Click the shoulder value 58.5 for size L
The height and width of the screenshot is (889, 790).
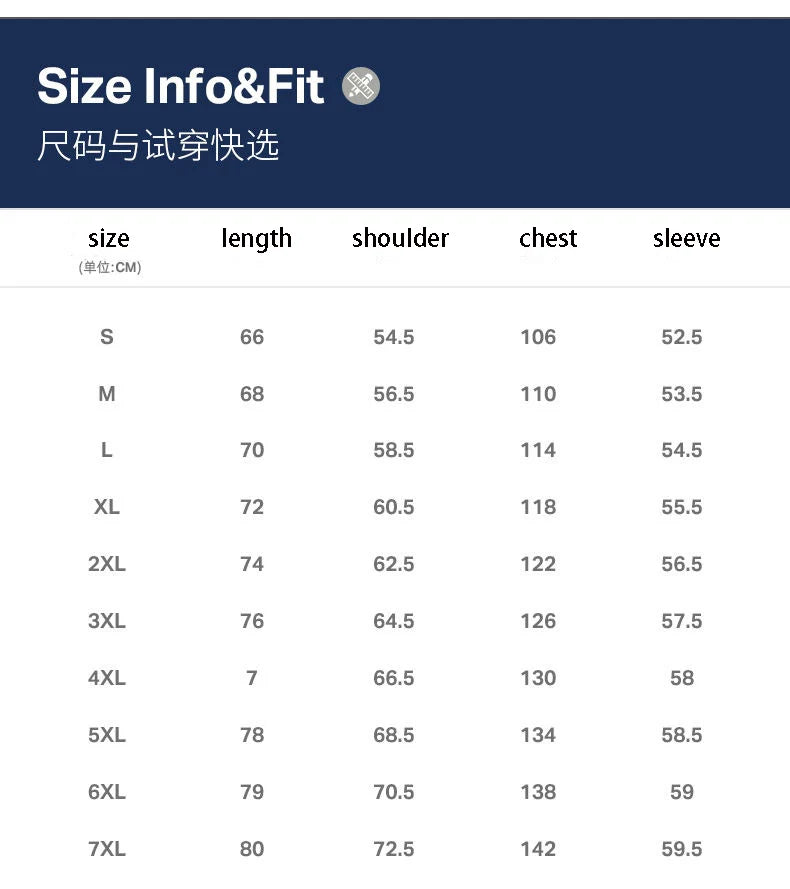coord(394,451)
